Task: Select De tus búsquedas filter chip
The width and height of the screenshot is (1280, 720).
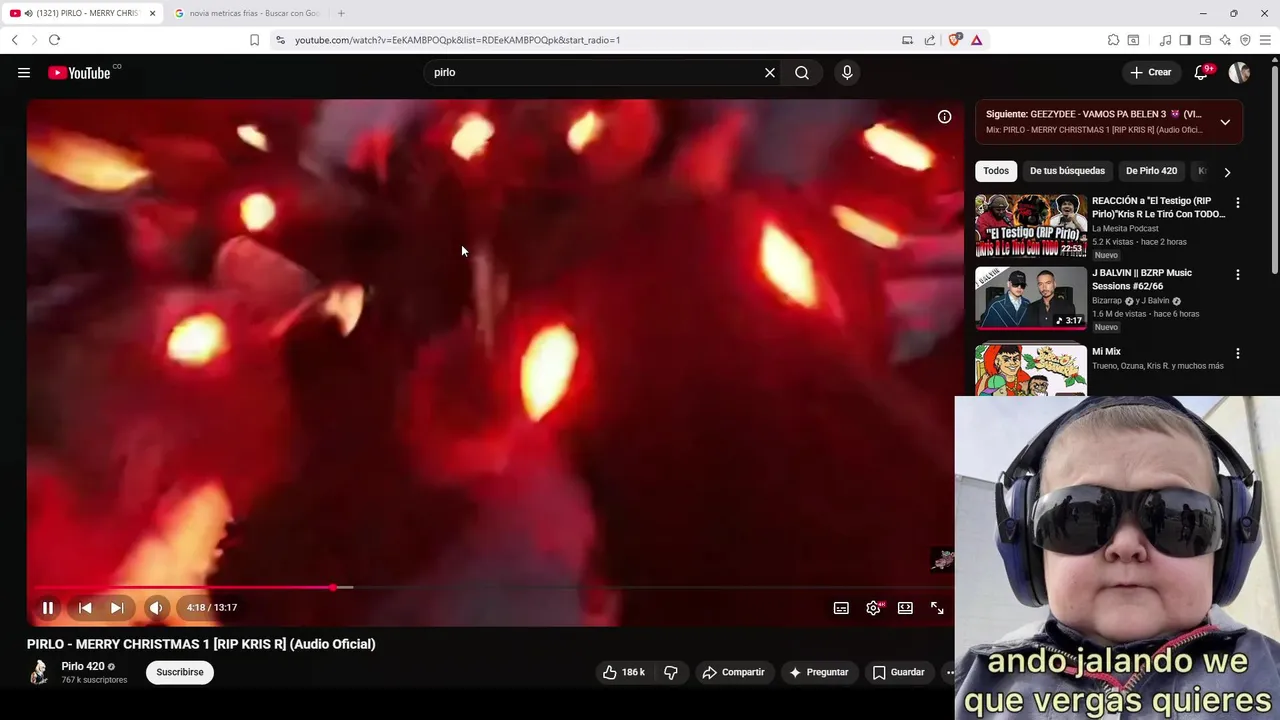Action: click(1067, 171)
